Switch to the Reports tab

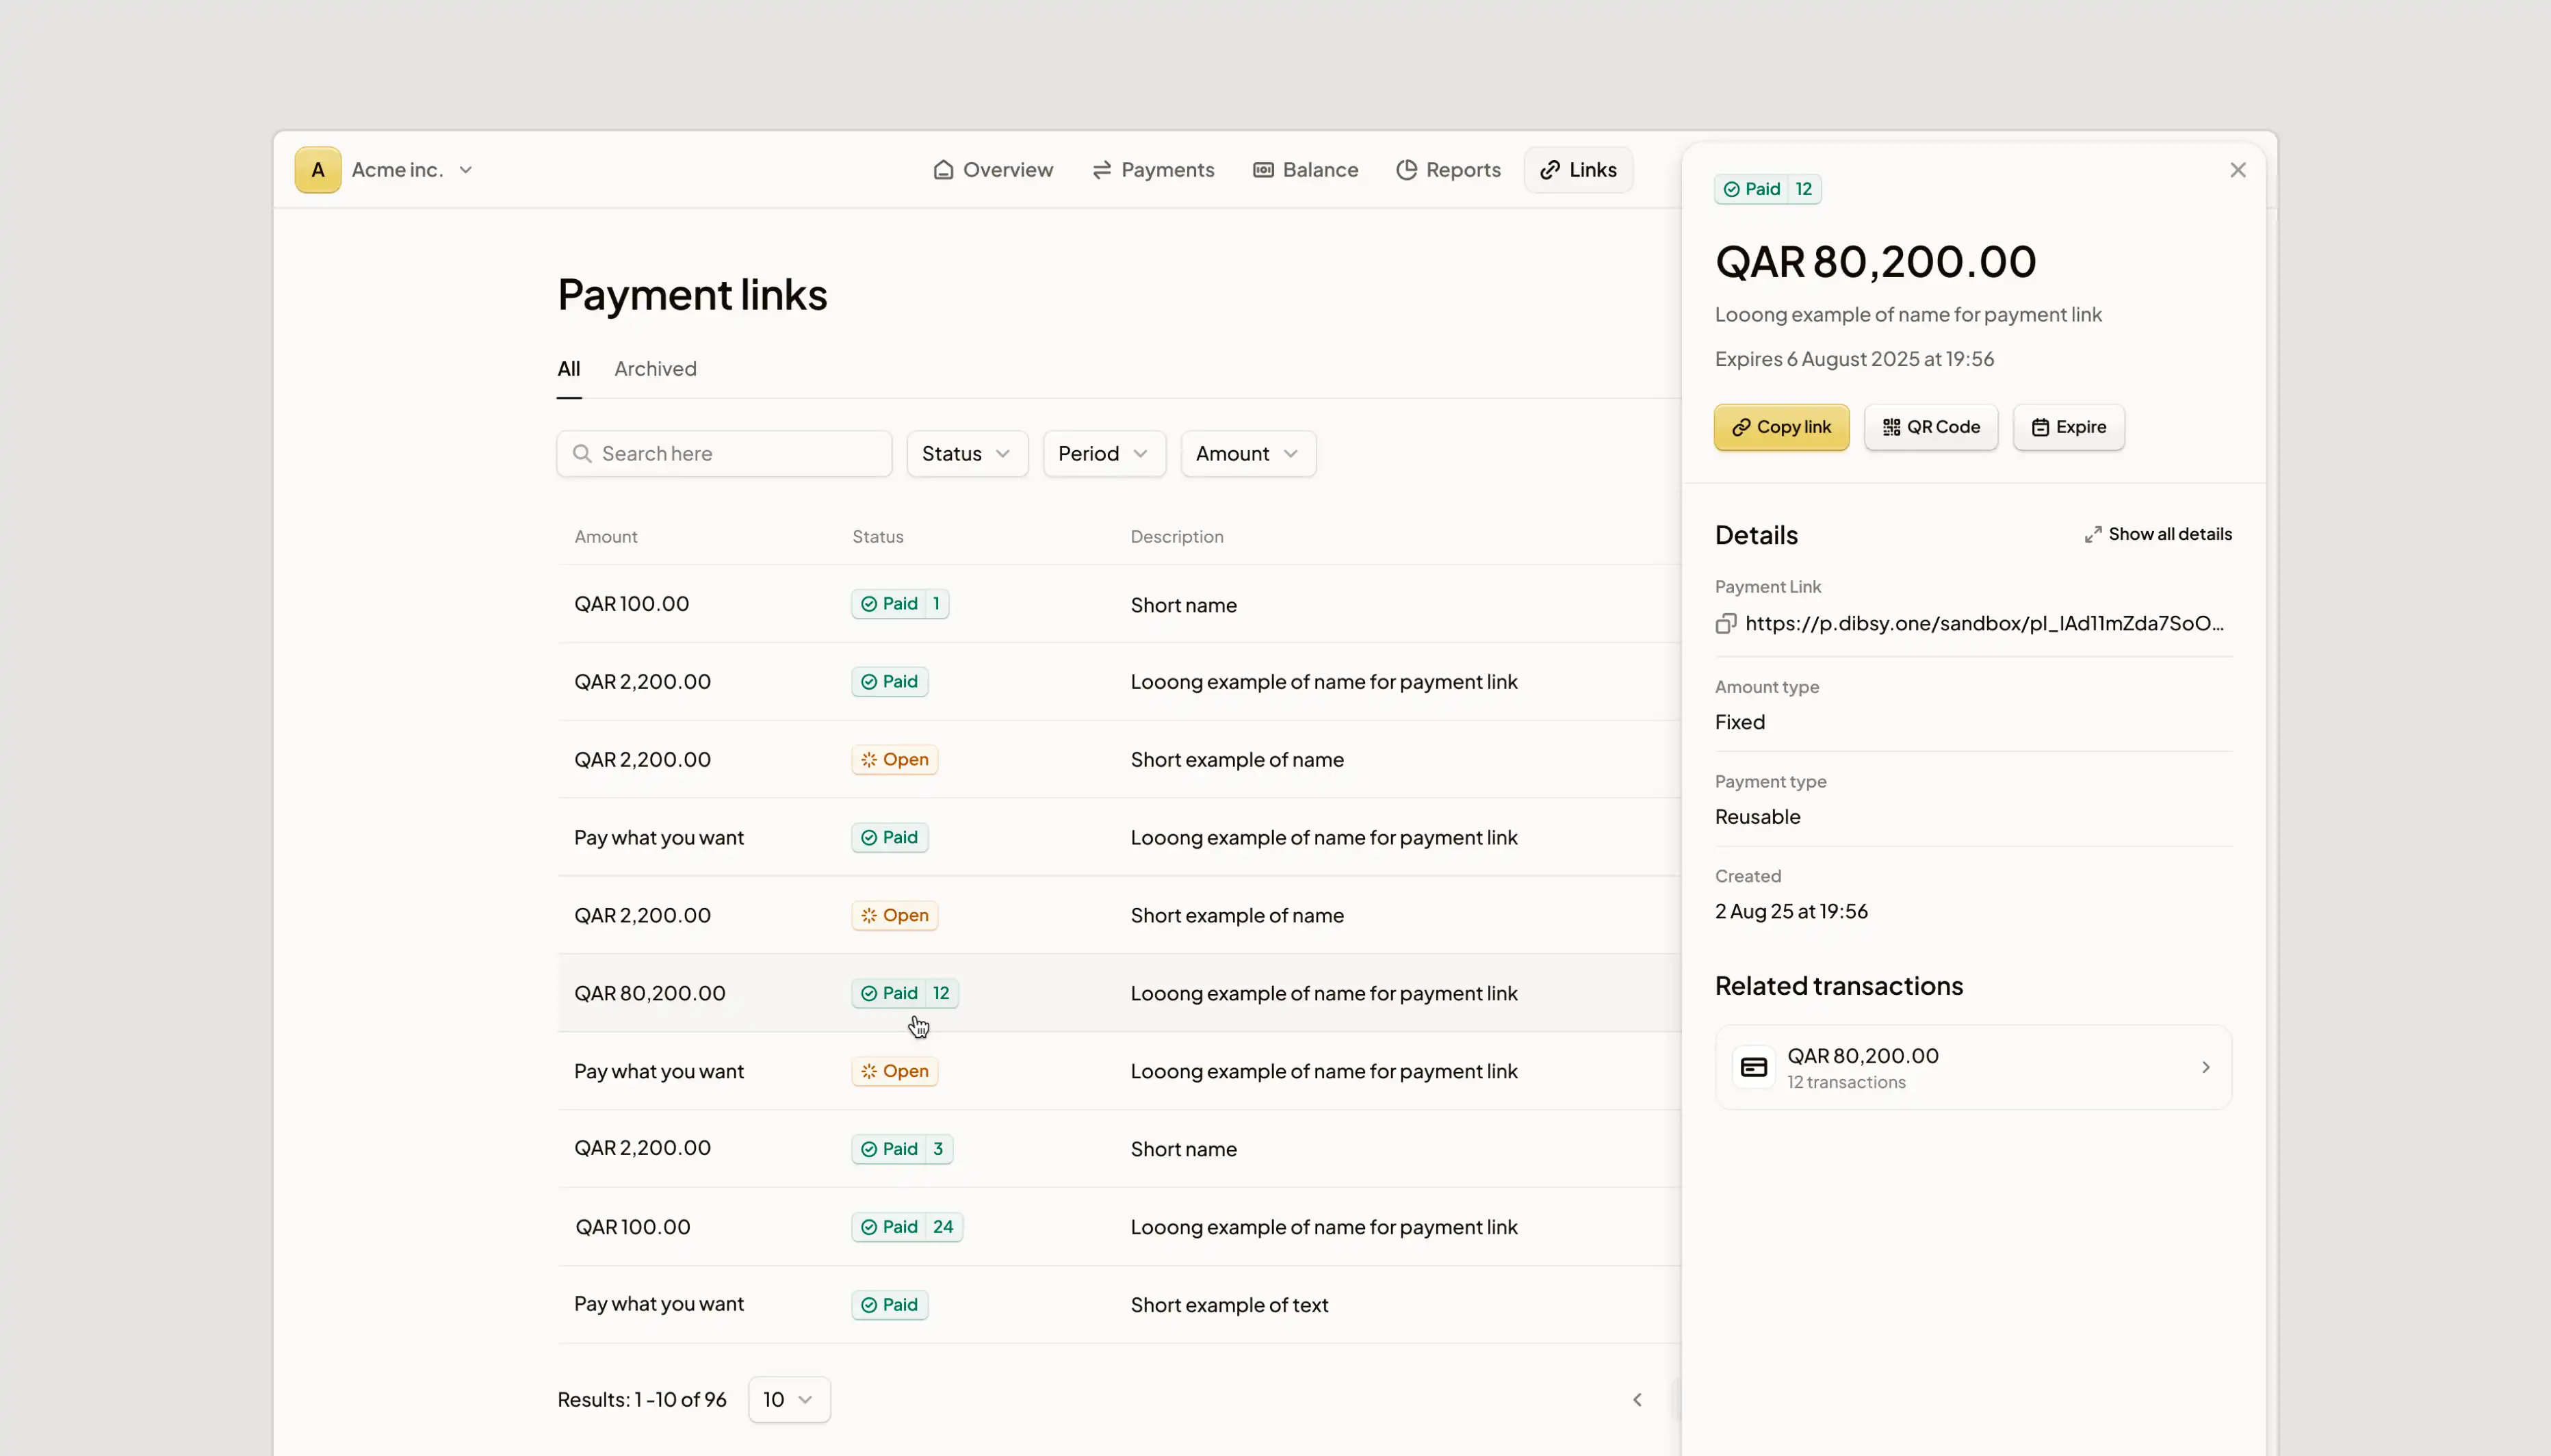(x=1448, y=170)
